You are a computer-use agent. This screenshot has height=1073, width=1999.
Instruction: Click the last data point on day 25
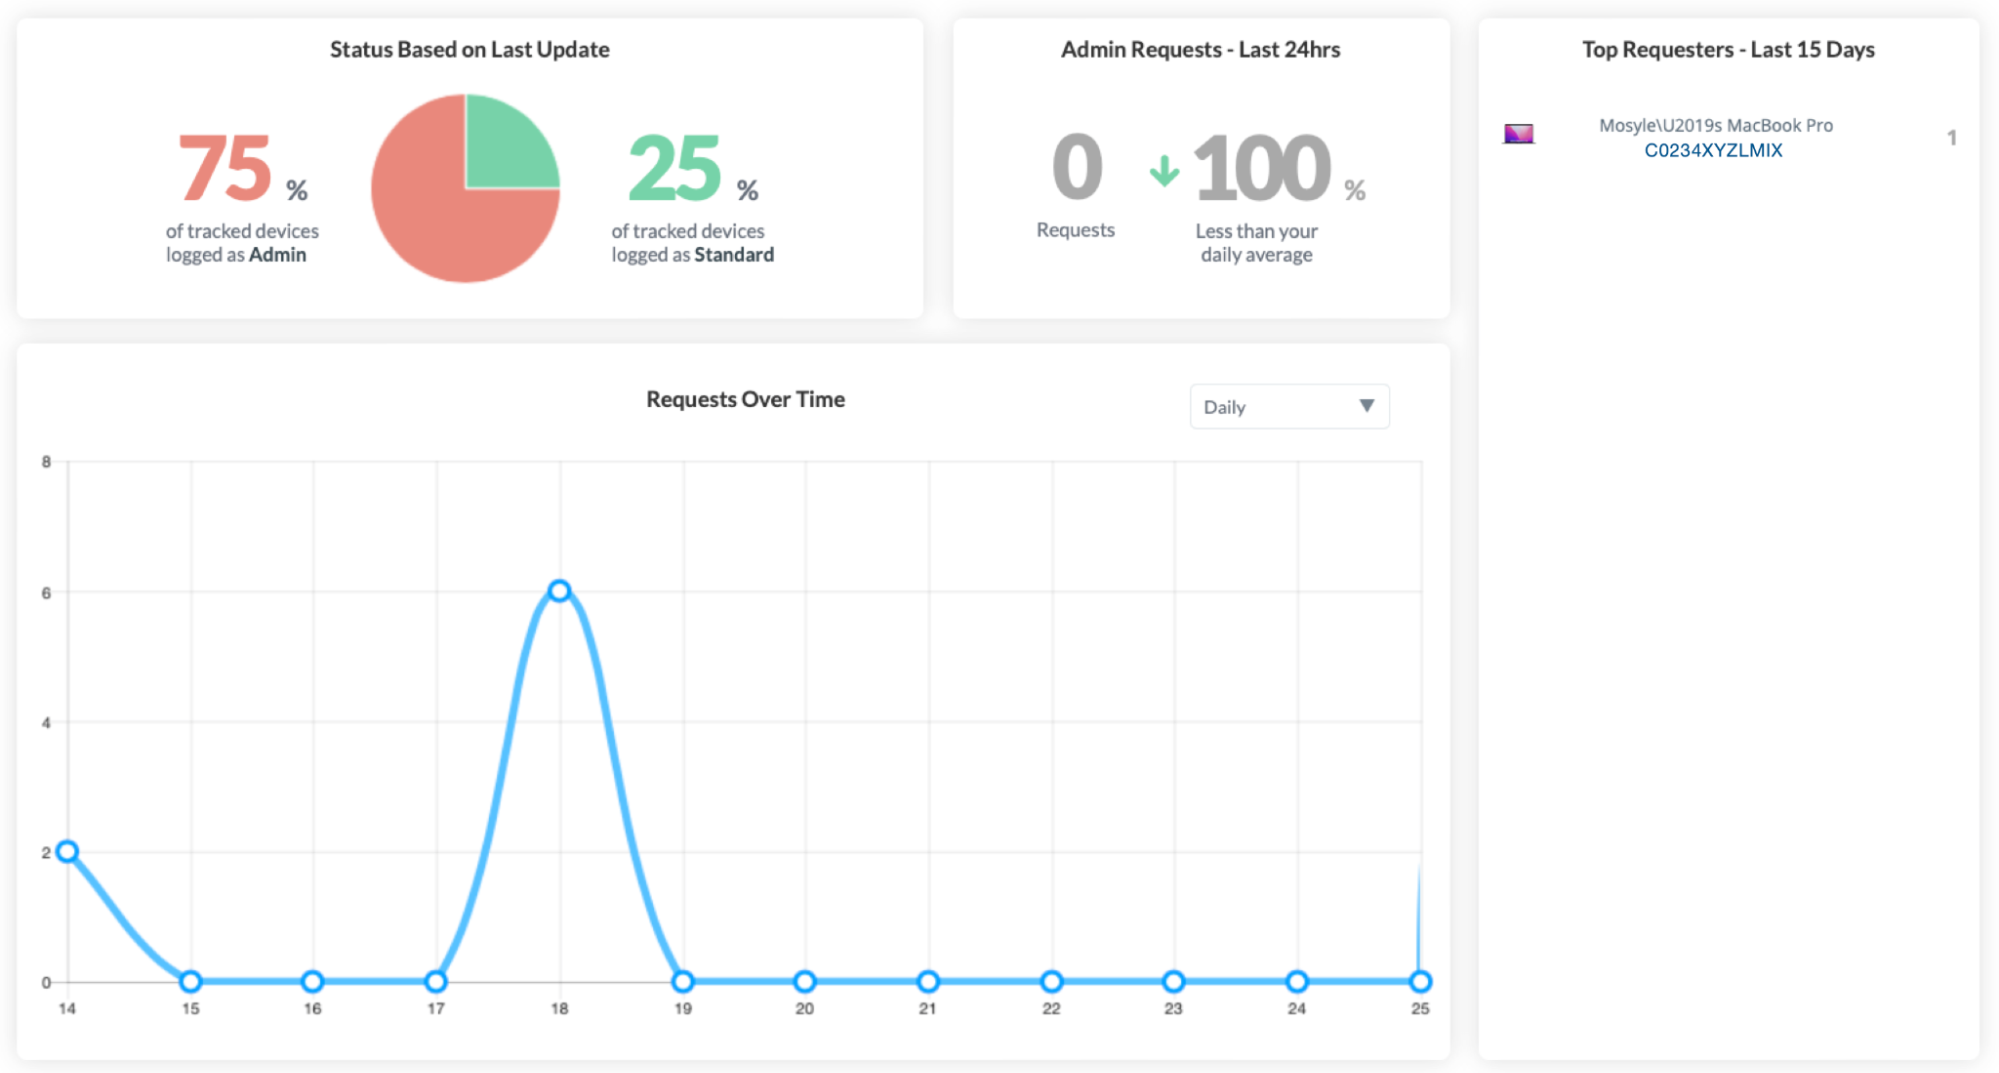pos(1420,982)
